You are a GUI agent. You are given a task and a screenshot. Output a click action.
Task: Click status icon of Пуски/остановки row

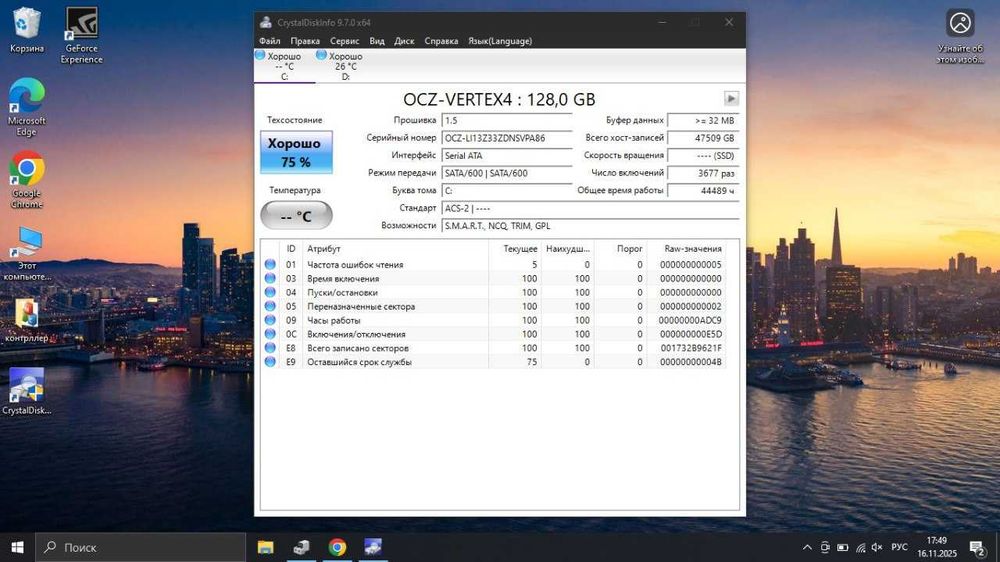tap(270, 292)
